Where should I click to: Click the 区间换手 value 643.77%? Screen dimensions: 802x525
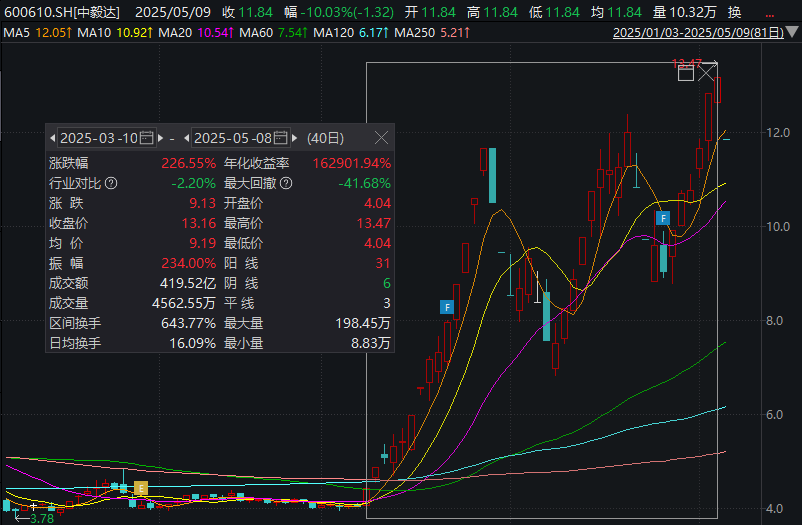(x=189, y=323)
